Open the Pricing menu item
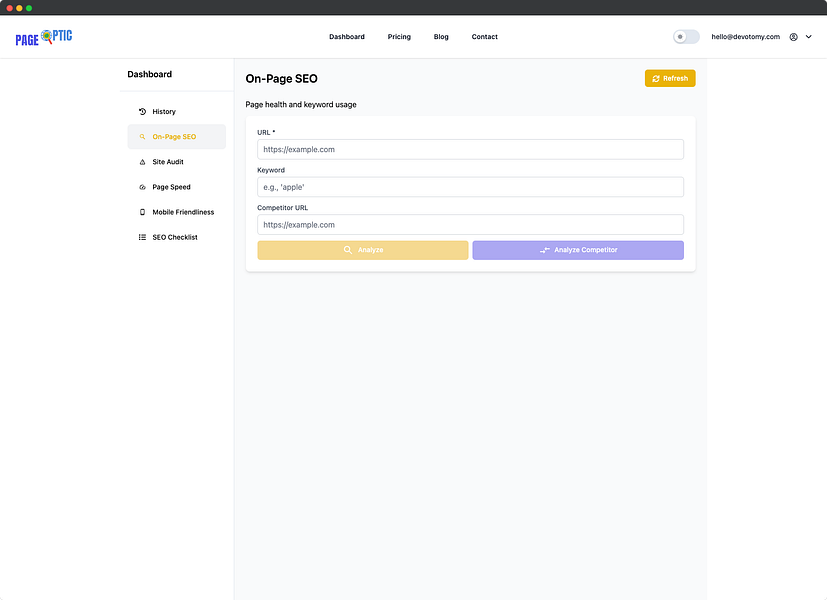This screenshot has height=600, width=827. pyautogui.click(x=399, y=37)
